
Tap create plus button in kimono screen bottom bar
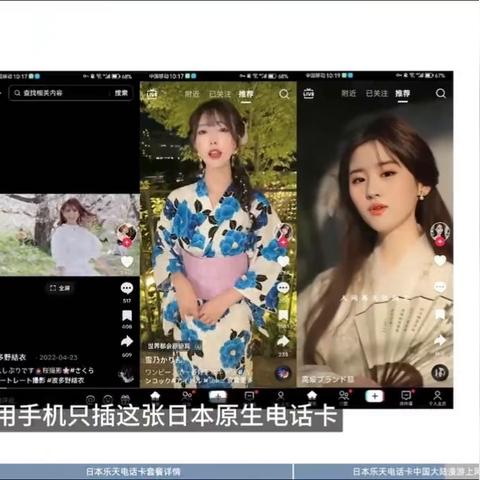click(218, 396)
